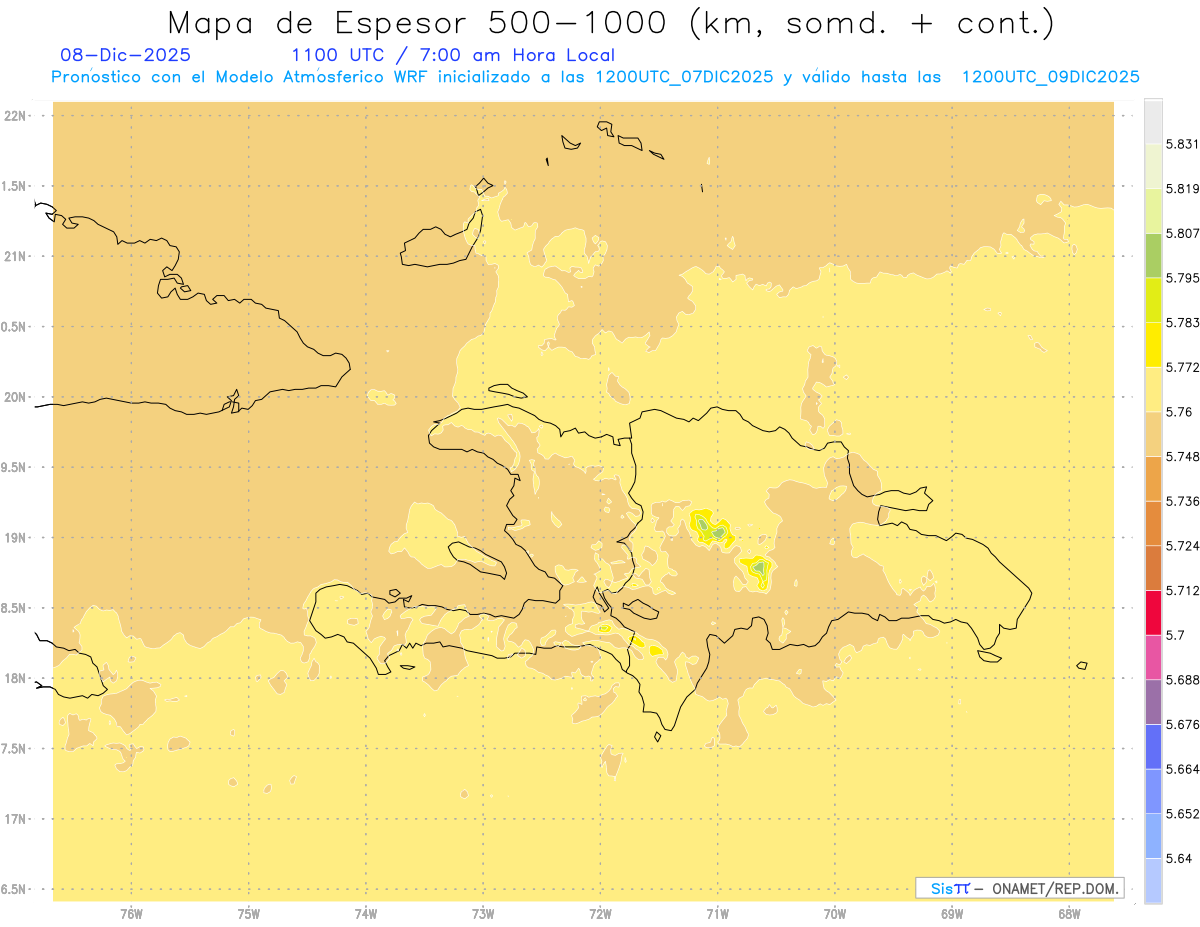Viewport: 1200px width, 927px height.
Task: Click the legend value 5.652
Action: pyautogui.click(x=1182, y=814)
